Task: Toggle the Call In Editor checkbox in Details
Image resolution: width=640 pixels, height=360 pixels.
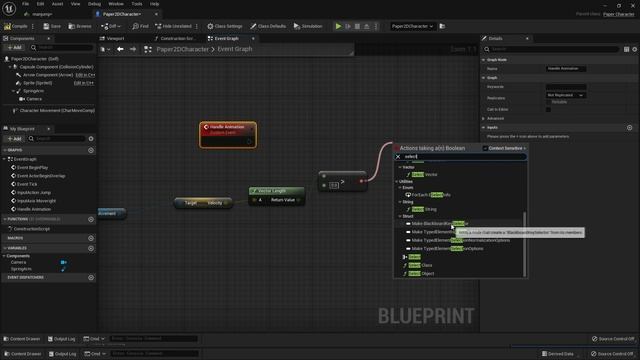Action: 548,109
